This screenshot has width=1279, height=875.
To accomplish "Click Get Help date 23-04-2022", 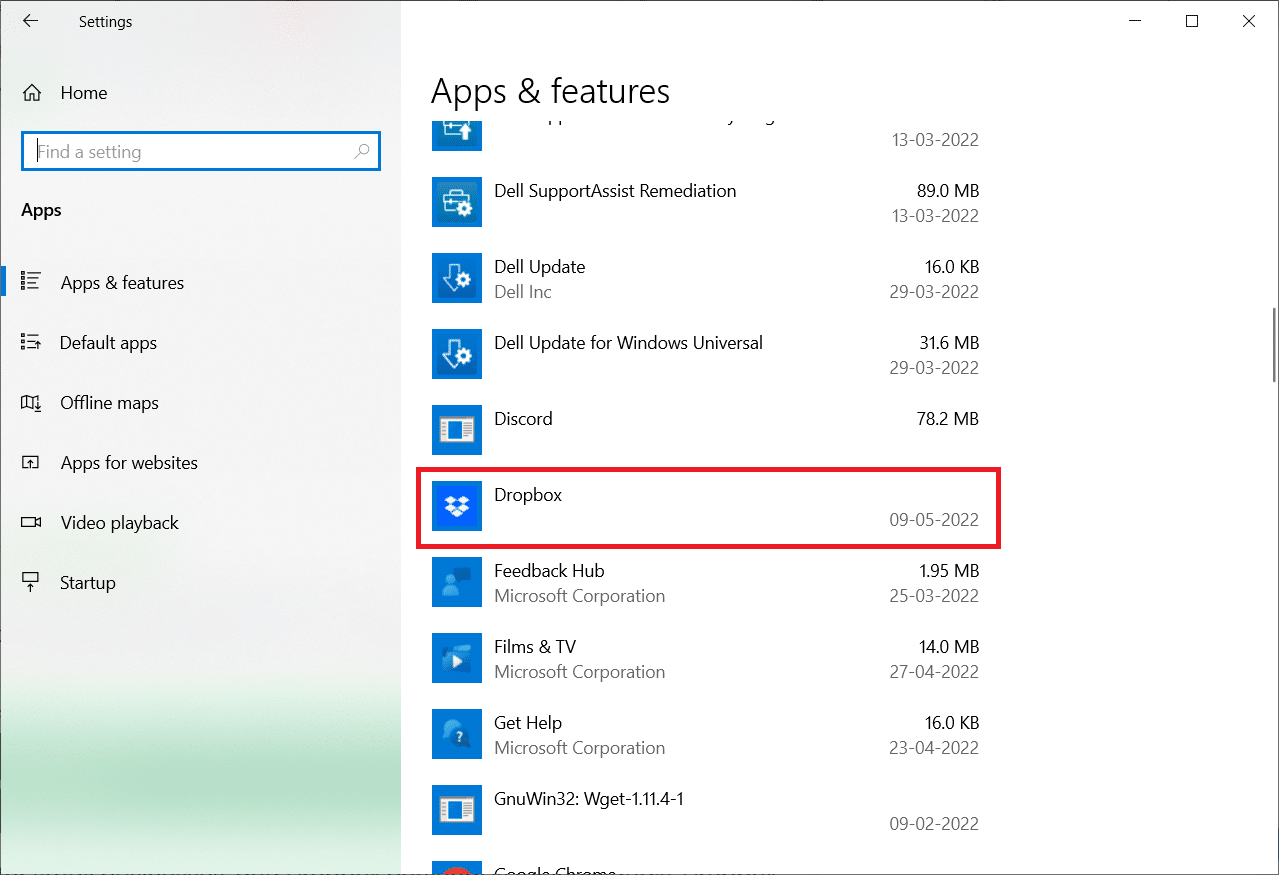I will (934, 748).
